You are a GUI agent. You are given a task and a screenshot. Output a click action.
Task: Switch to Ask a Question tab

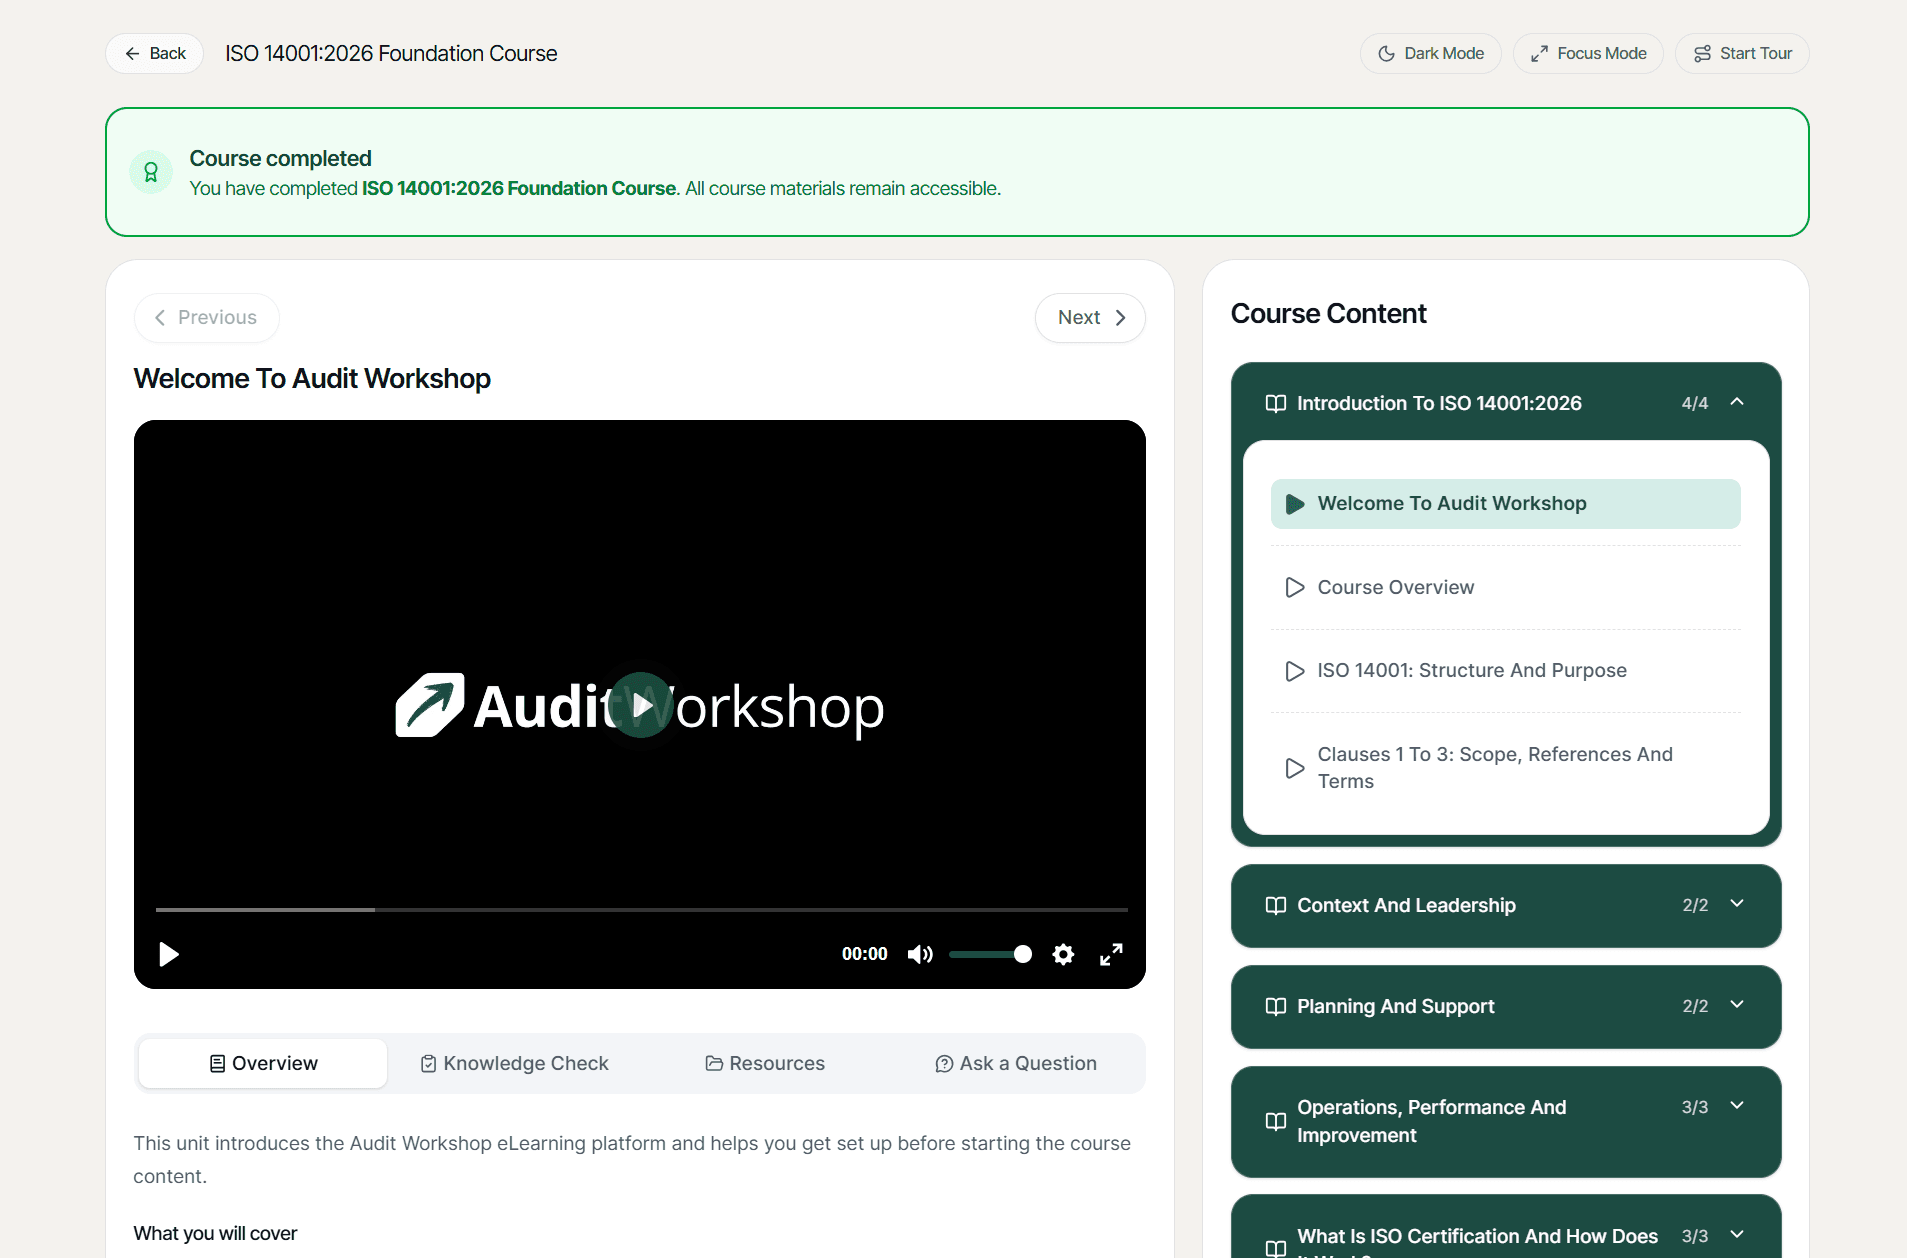coord(1016,1063)
